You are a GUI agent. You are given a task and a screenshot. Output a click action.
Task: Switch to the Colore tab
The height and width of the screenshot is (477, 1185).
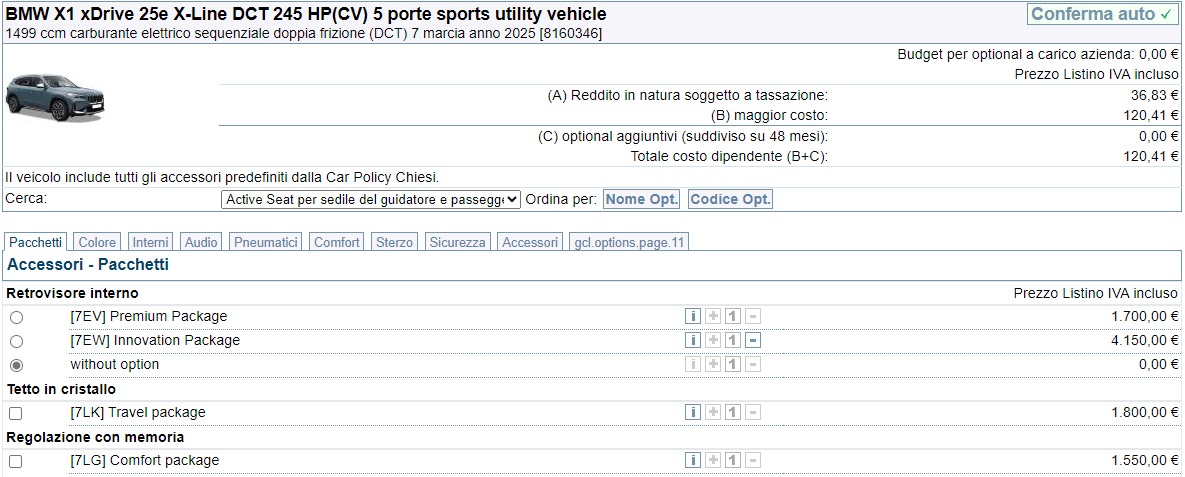pos(97,242)
